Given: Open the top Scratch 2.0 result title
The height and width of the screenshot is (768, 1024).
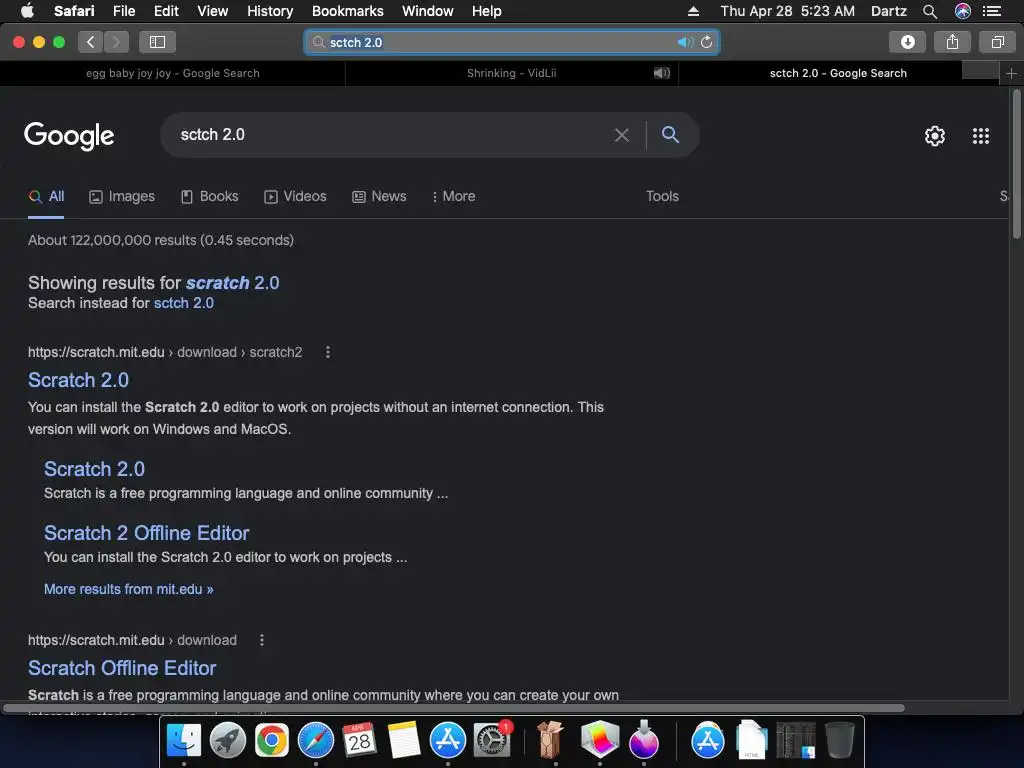Looking at the screenshot, I should tap(78, 380).
